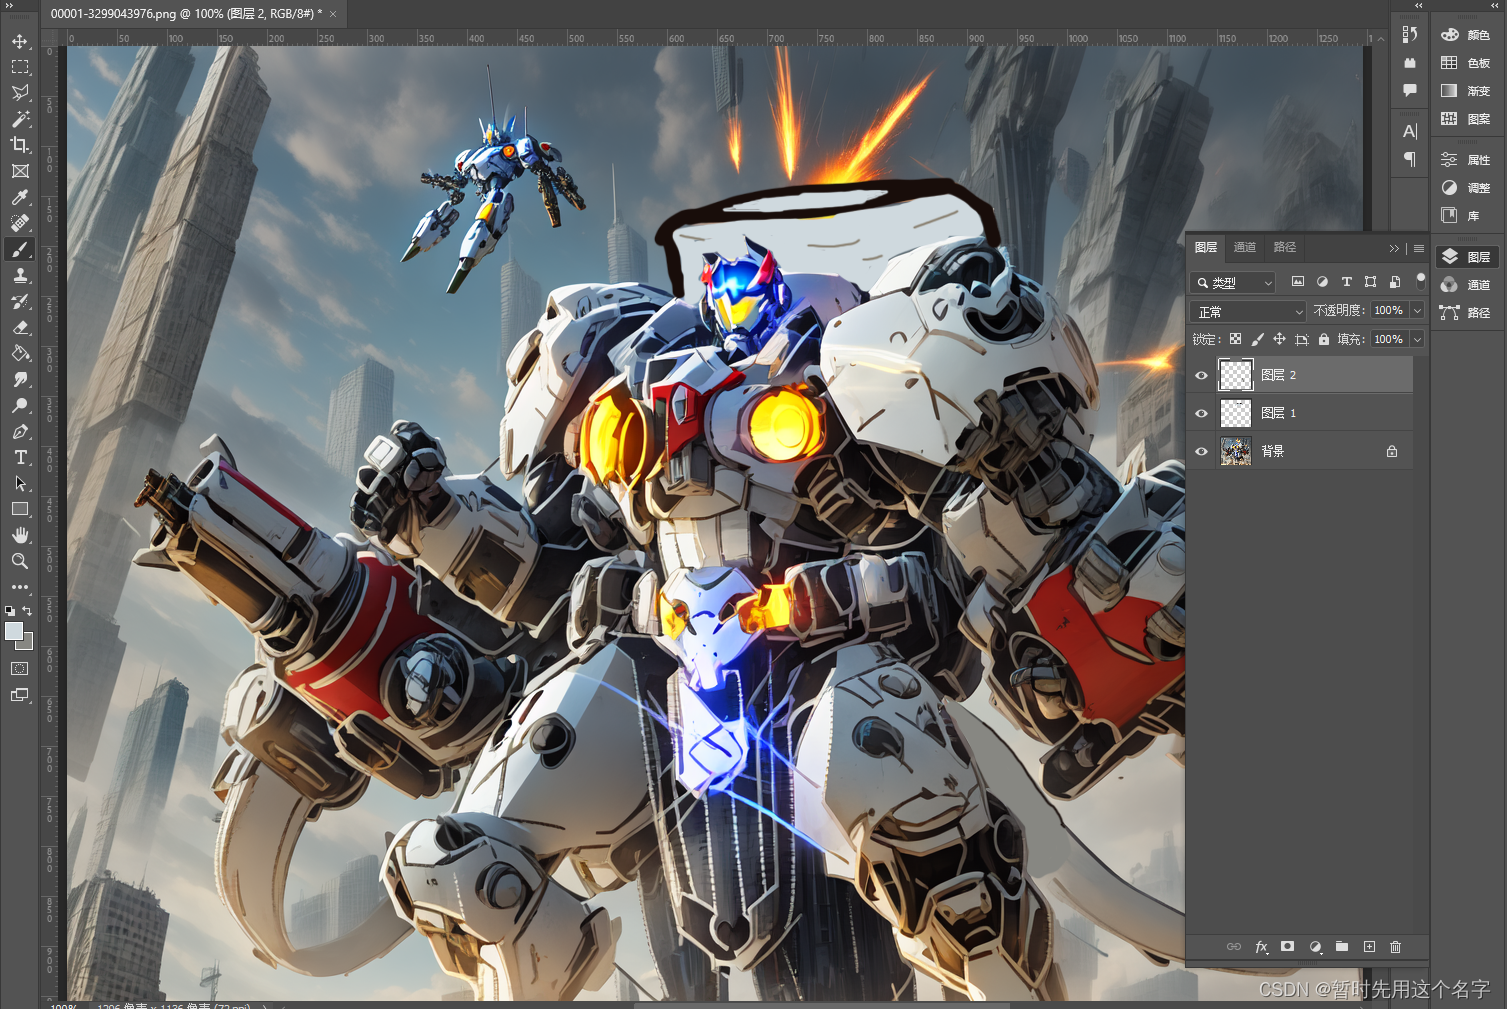Open the 图案 panel
This screenshot has width=1507, height=1009.
pos(1466,119)
